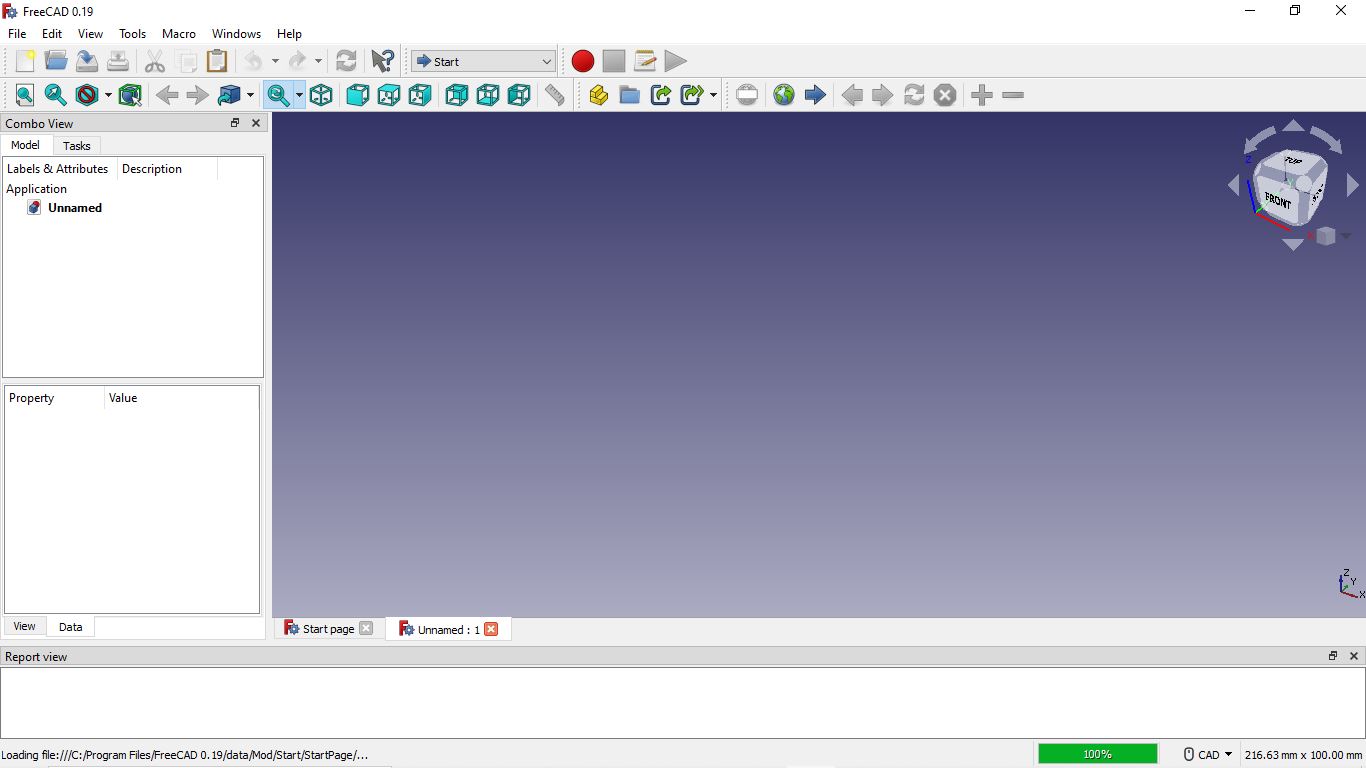Click the Fit selection zoom icon
1366x768 pixels.
(56, 95)
